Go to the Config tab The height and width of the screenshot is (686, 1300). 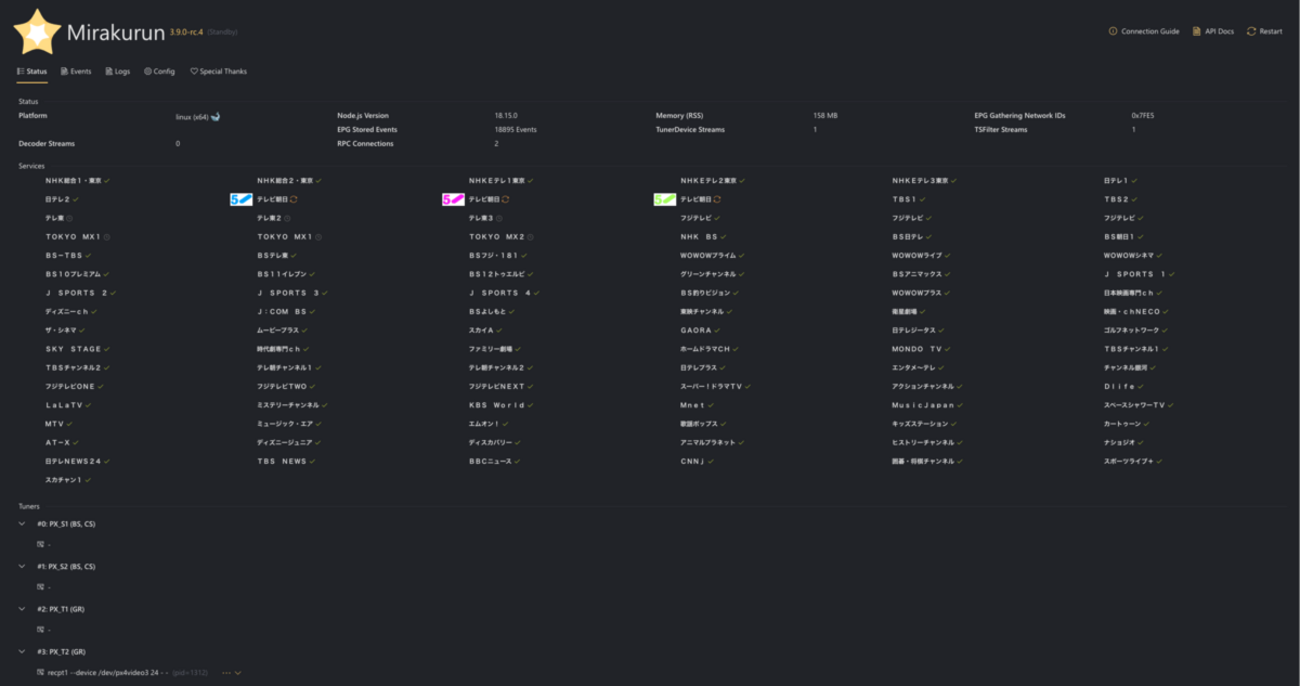coord(160,72)
